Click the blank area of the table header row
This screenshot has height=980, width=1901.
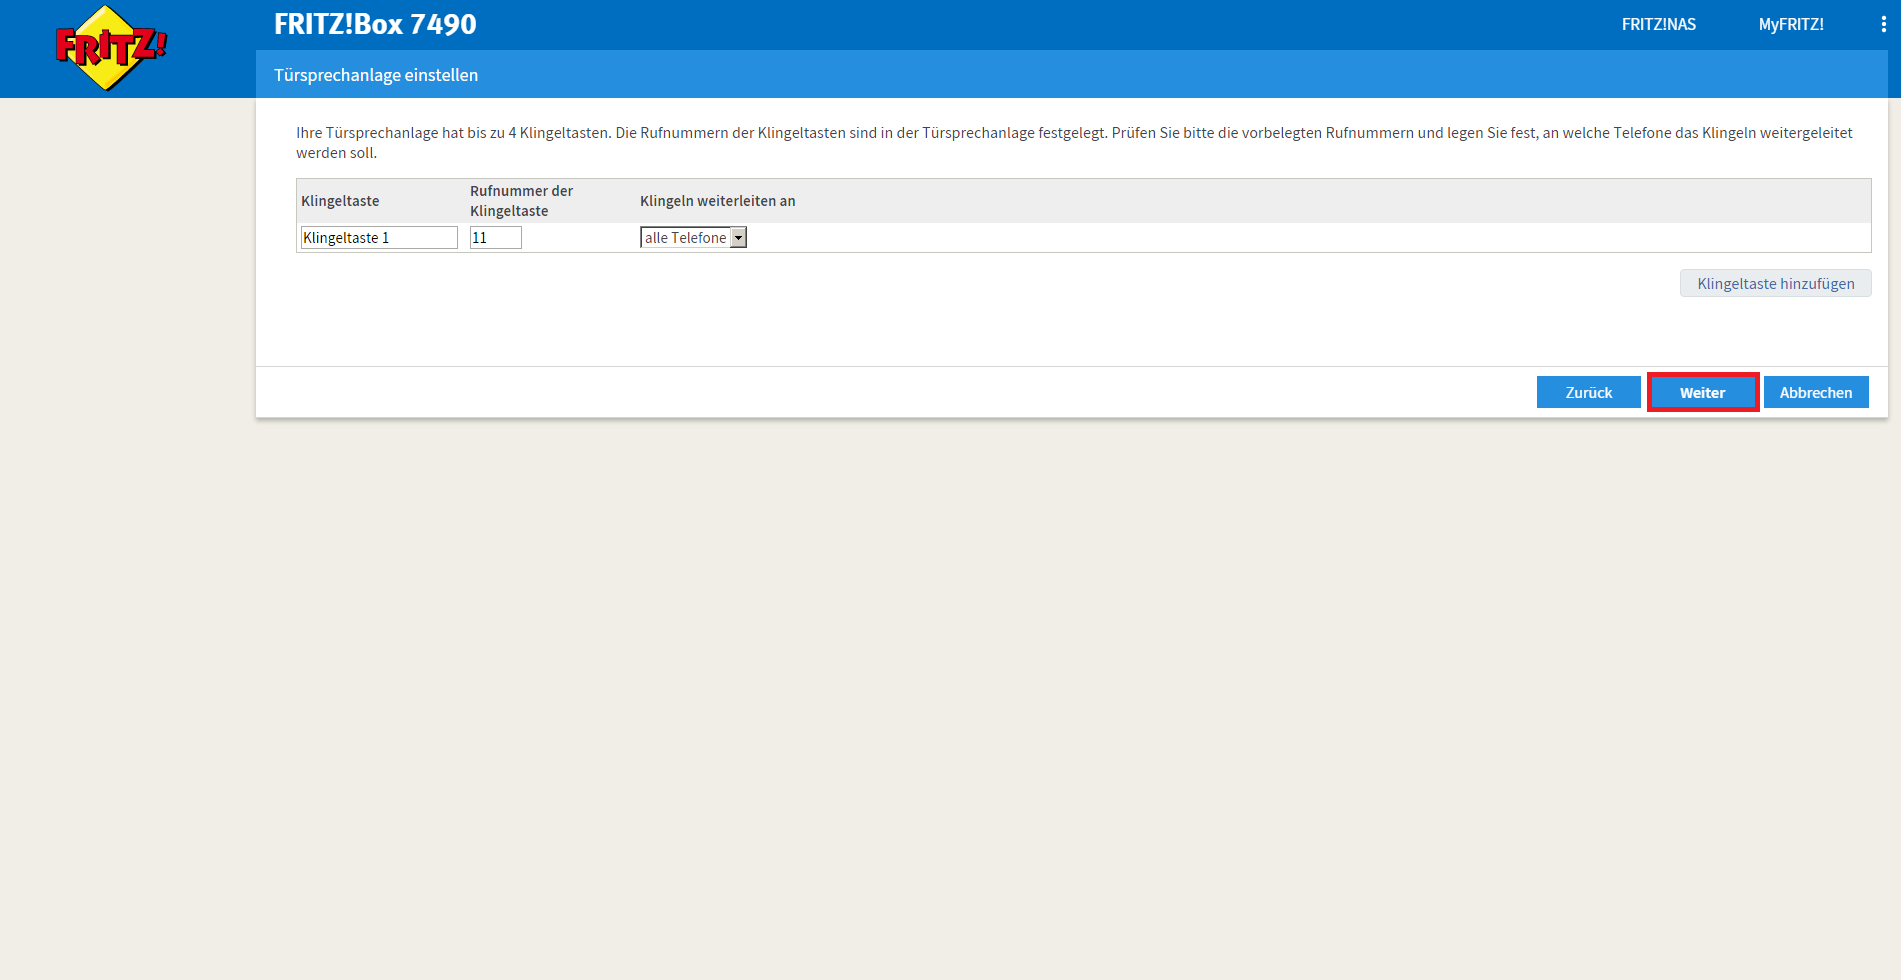pos(1300,201)
